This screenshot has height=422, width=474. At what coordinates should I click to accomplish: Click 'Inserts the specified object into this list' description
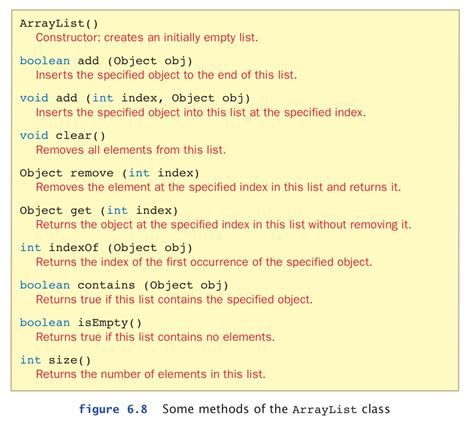(x=201, y=112)
